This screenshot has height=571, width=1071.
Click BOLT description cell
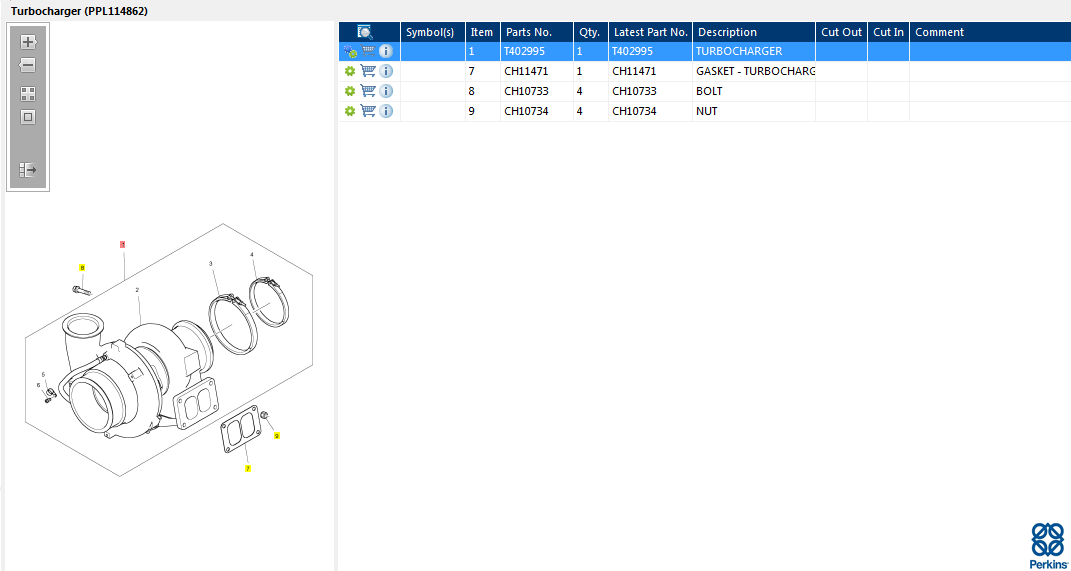pos(754,91)
